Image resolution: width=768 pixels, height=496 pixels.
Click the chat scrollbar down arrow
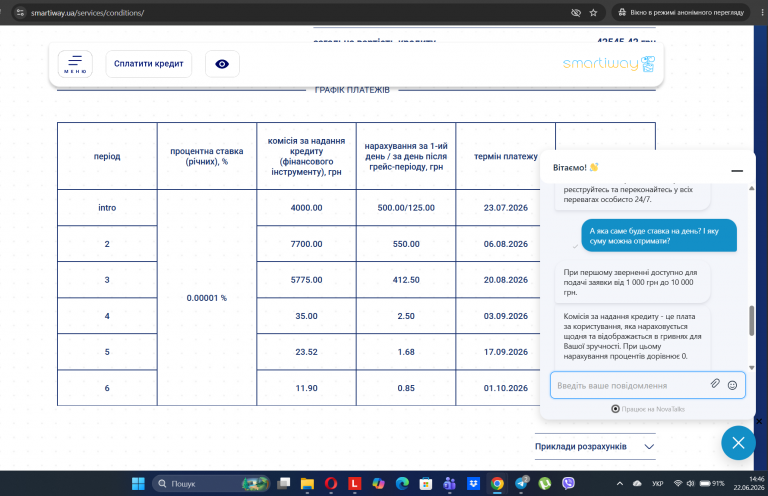click(751, 368)
